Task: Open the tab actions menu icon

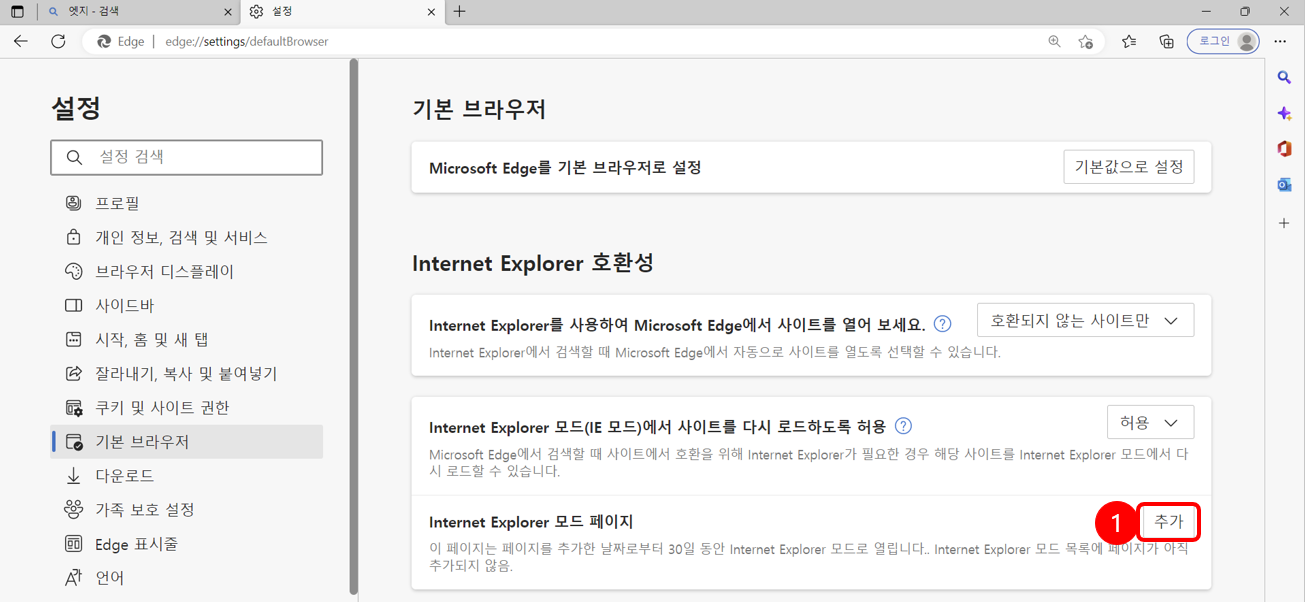Action: tap(17, 12)
